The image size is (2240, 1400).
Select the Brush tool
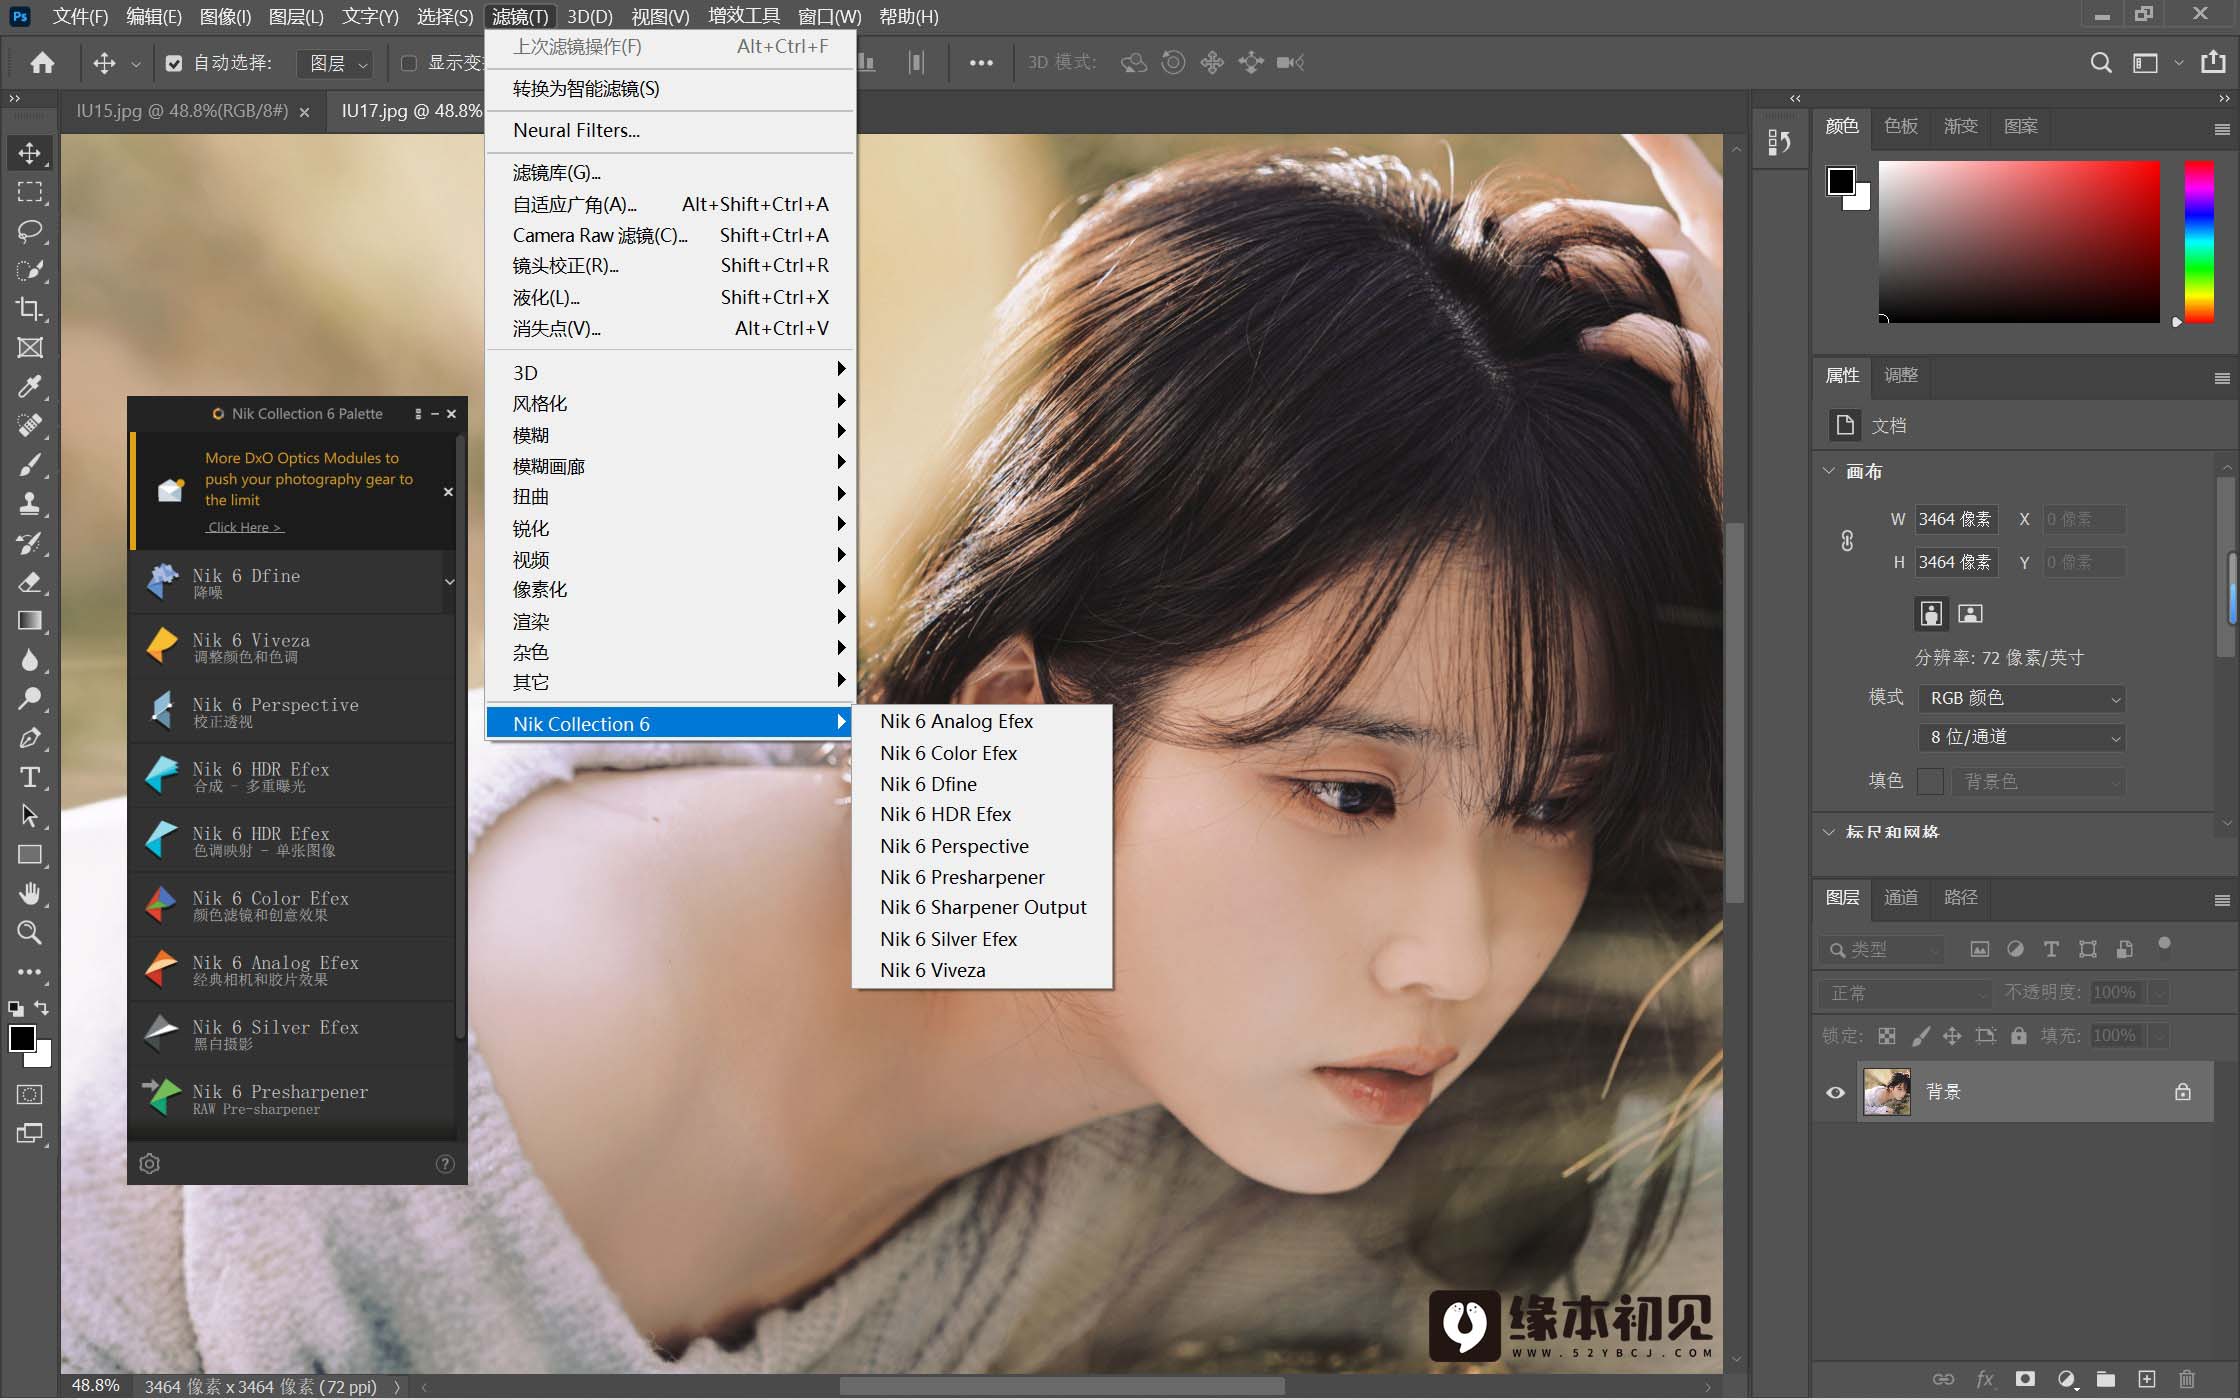tap(30, 465)
